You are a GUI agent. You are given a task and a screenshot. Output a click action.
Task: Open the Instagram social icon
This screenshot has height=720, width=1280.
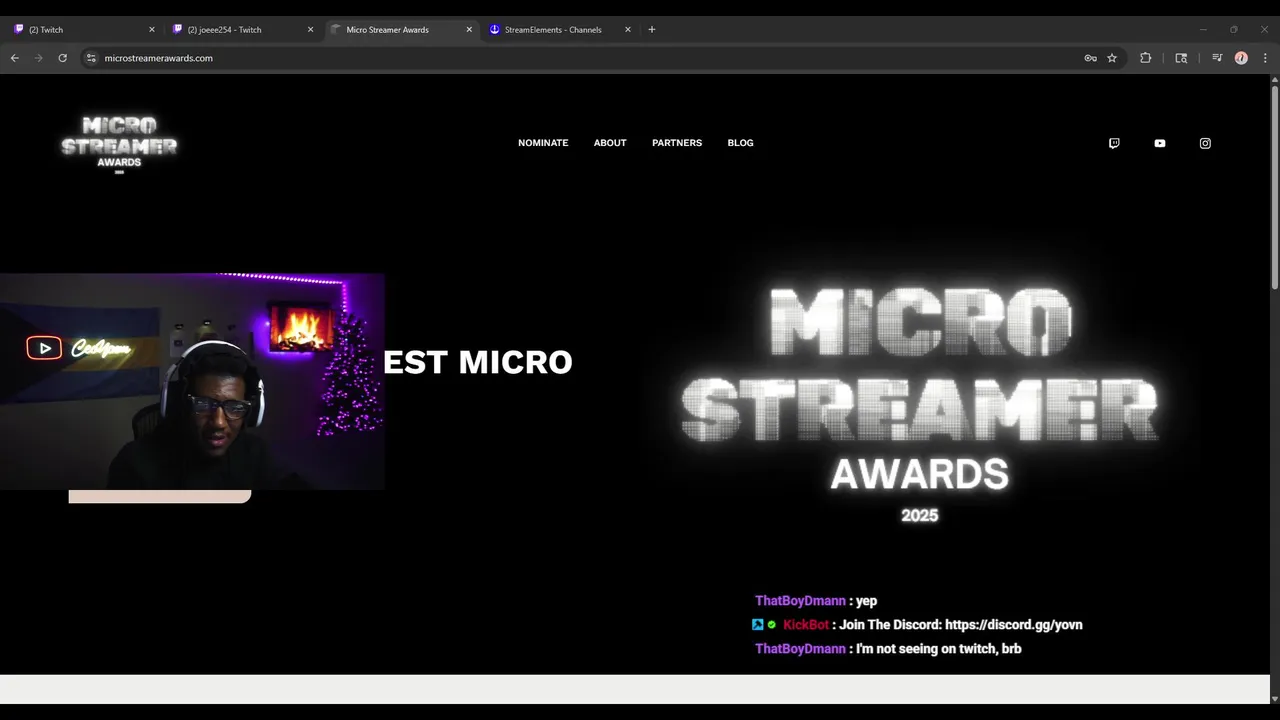click(x=1205, y=143)
